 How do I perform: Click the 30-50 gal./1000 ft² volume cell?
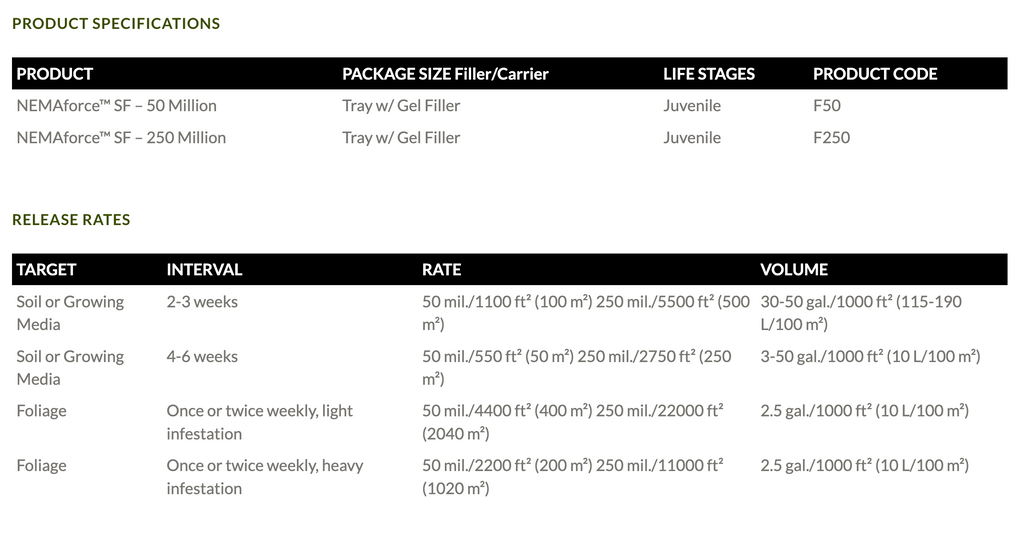tap(861, 313)
